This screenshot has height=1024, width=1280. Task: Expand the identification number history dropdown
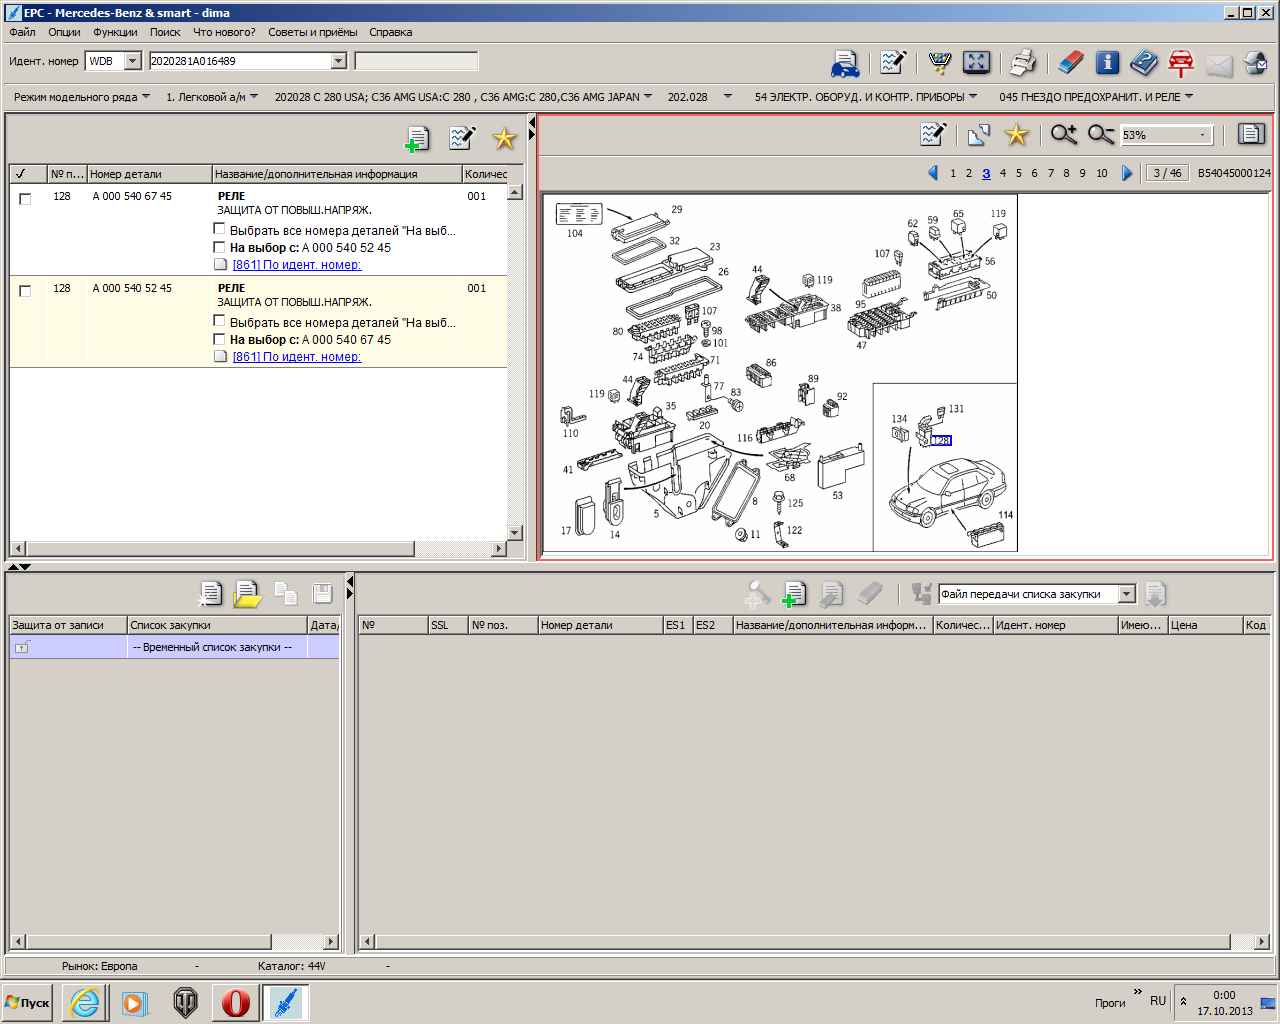coord(338,61)
